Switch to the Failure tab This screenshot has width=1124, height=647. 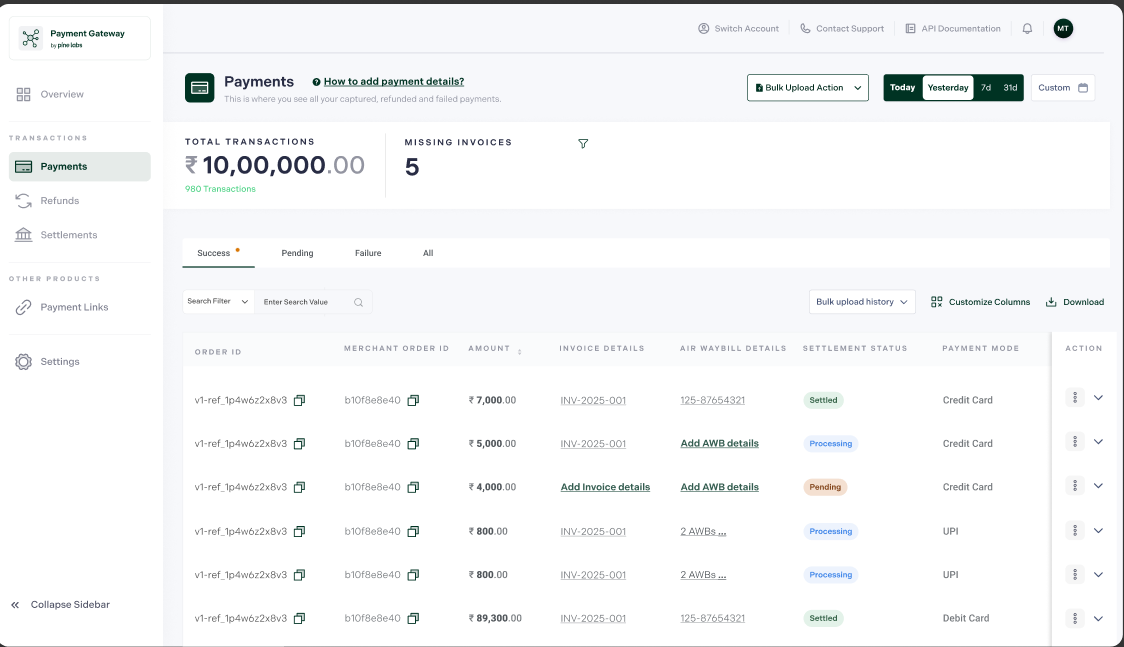(368, 253)
